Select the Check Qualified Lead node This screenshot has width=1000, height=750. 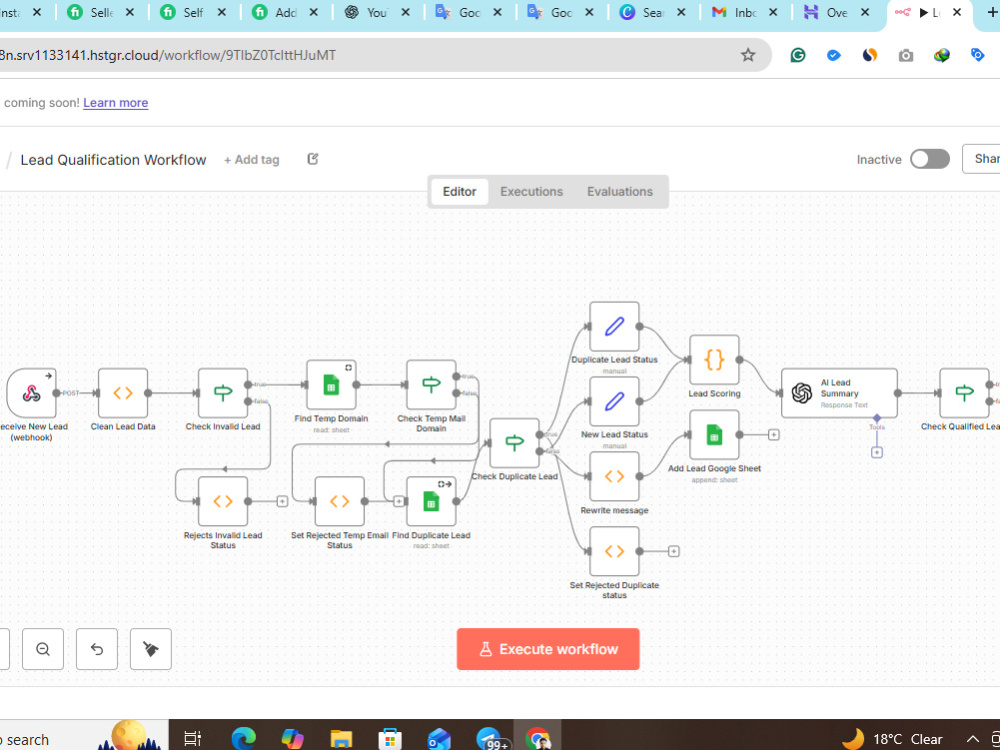[964, 393]
